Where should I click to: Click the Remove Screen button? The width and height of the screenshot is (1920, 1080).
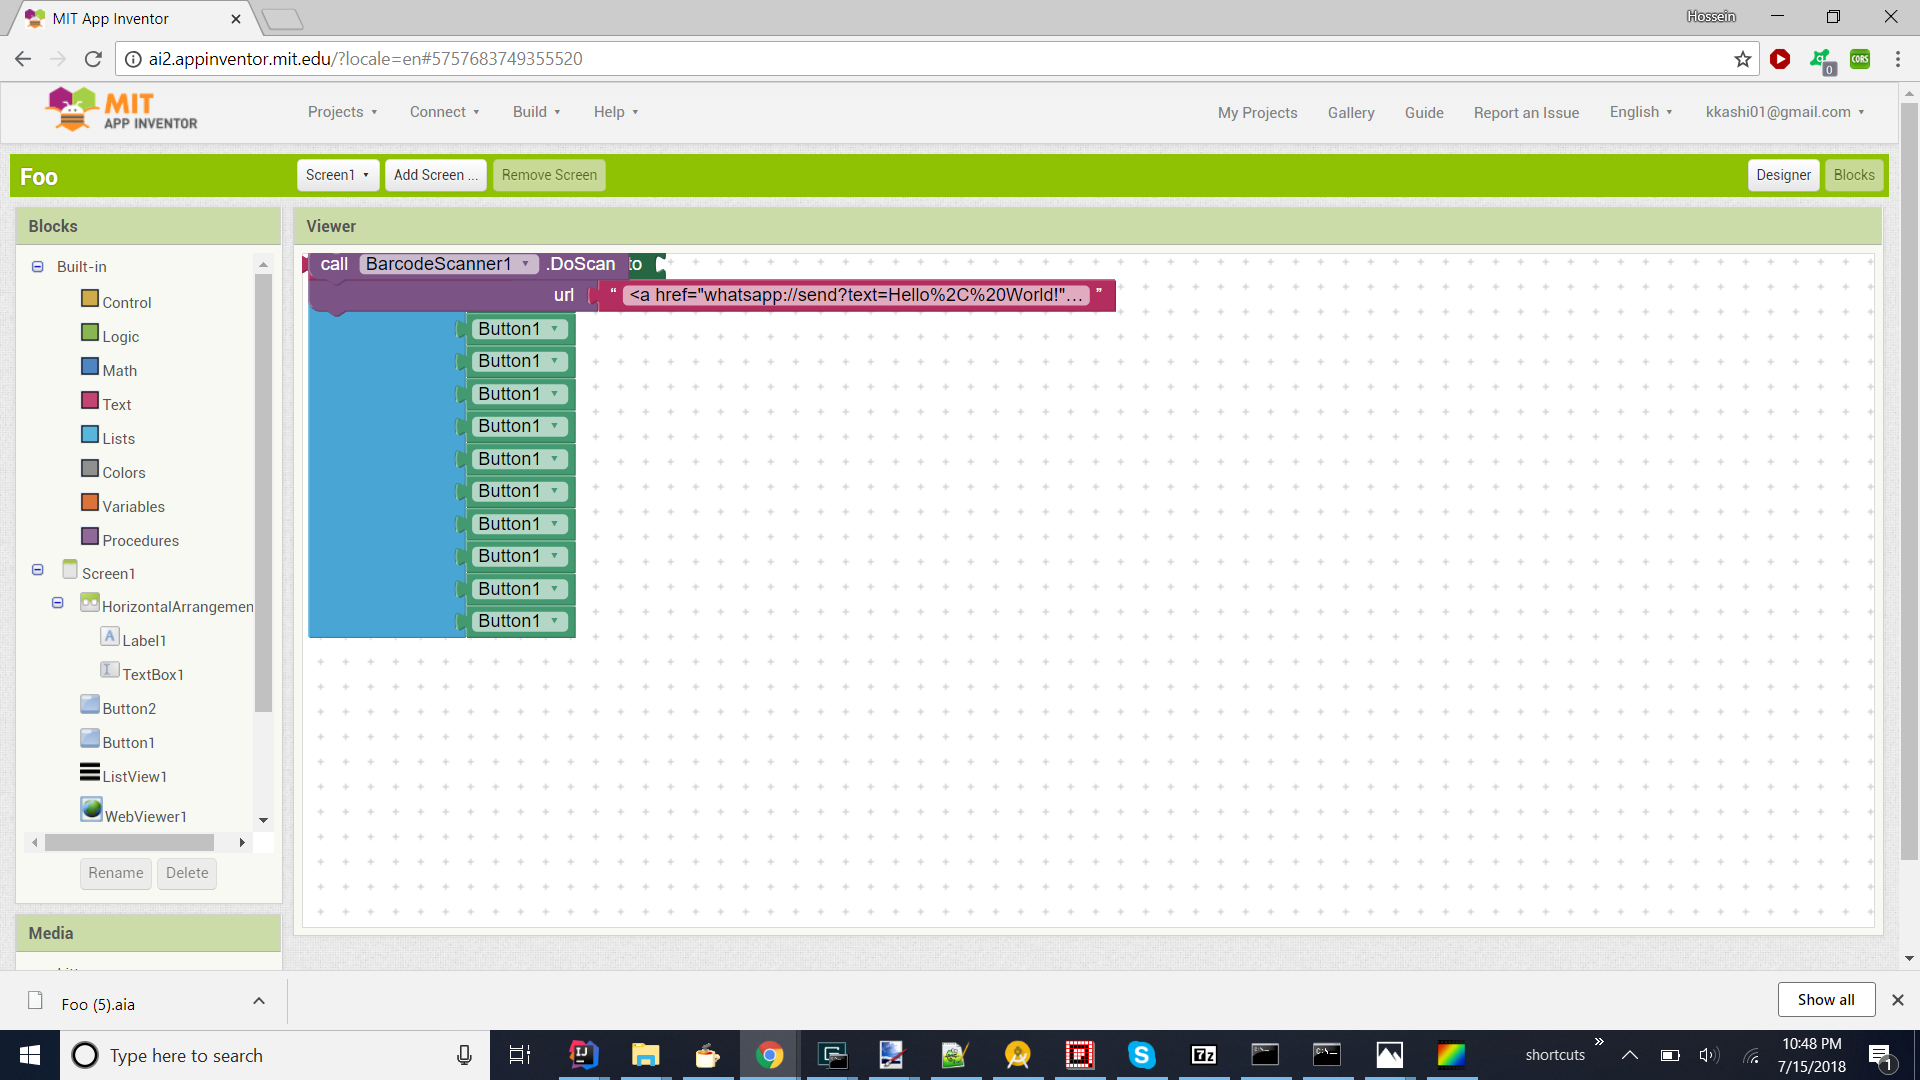pos(548,174)
